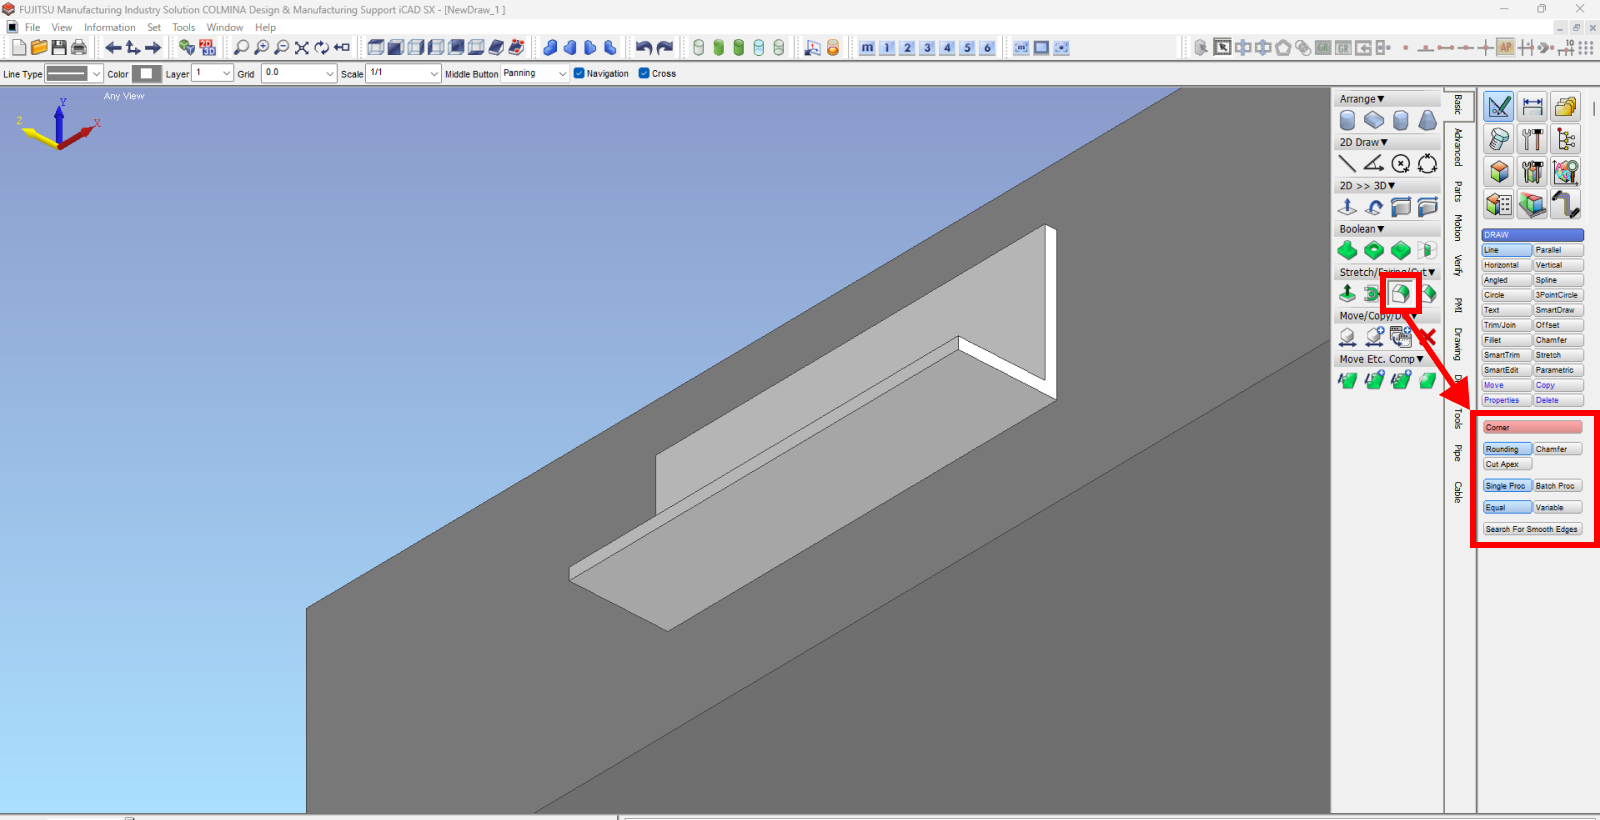
Task: Open the Line Type dropdown
Action: click(96, 74)
